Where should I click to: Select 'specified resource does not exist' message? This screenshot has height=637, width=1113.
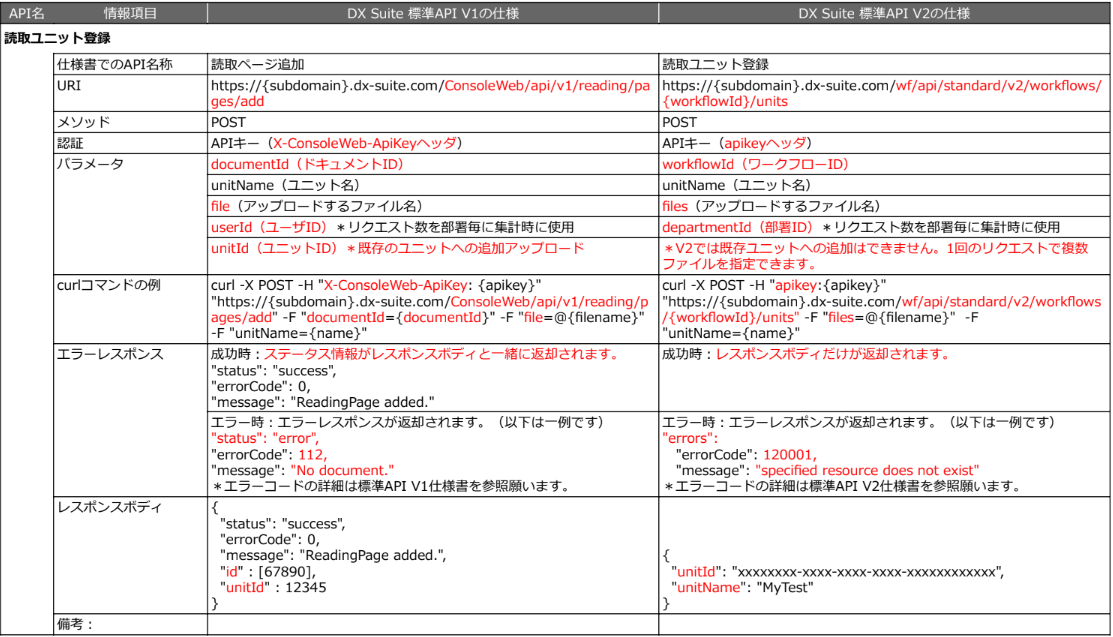867,470
